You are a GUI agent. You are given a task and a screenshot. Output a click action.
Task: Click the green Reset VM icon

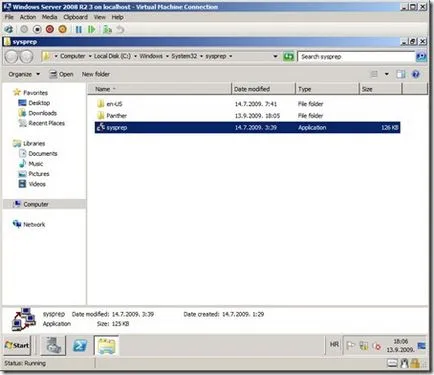coord(91,30)
